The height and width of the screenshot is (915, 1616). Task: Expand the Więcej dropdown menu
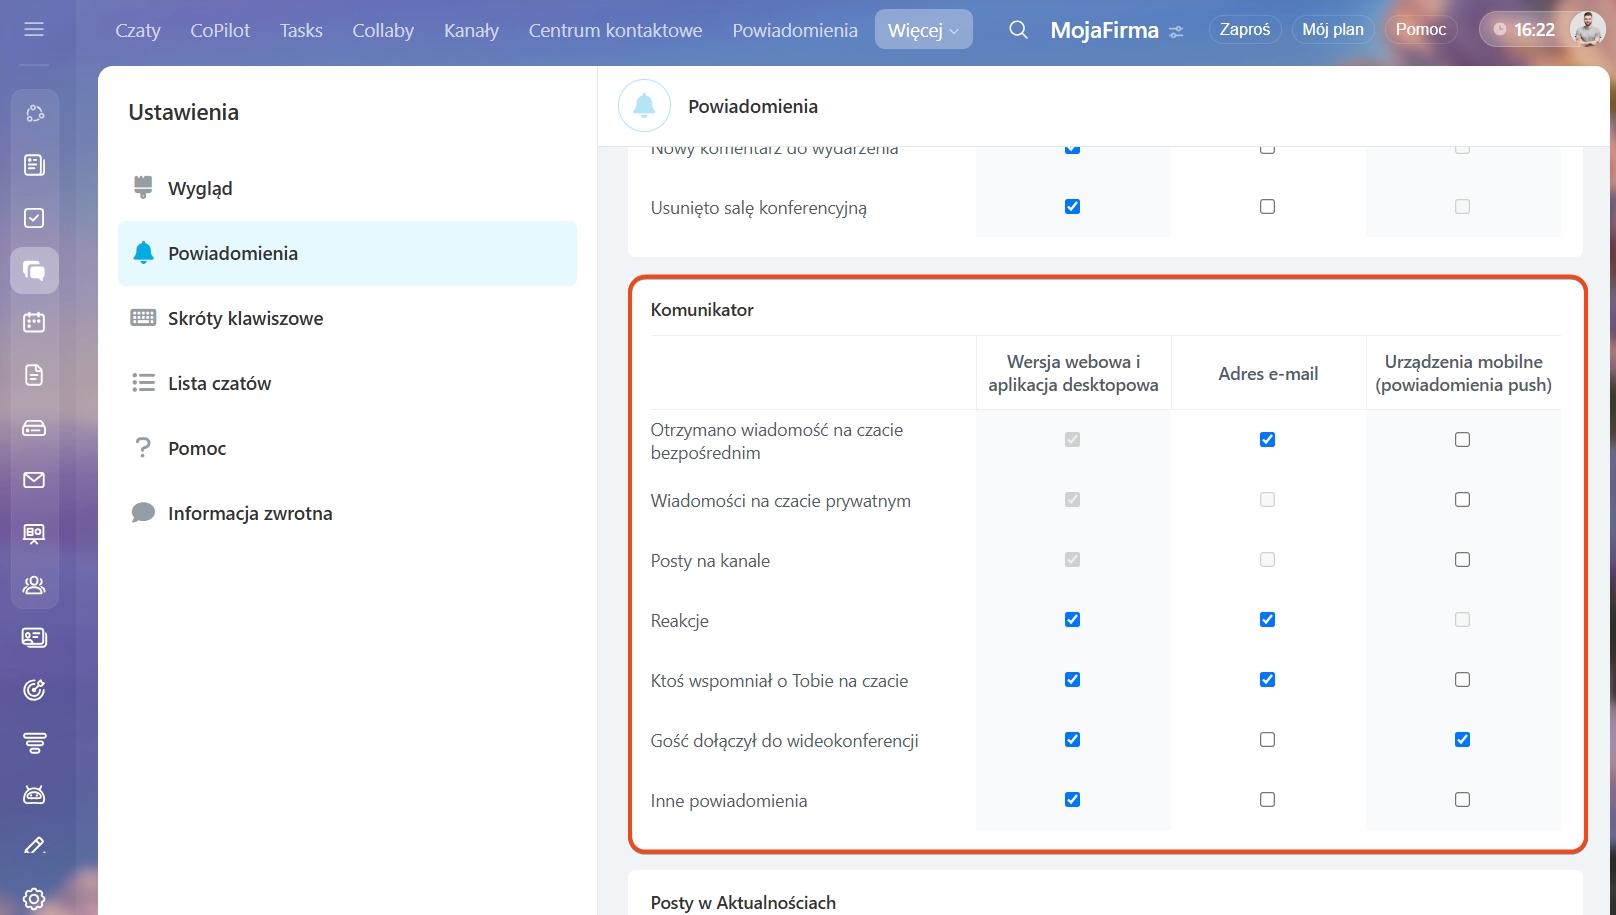pyautogui.click(x=923, y=30)
